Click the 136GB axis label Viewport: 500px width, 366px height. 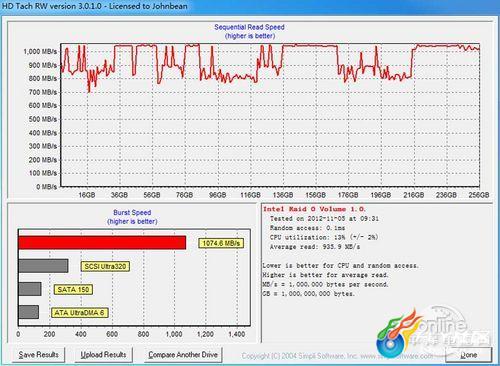[283, 195]
